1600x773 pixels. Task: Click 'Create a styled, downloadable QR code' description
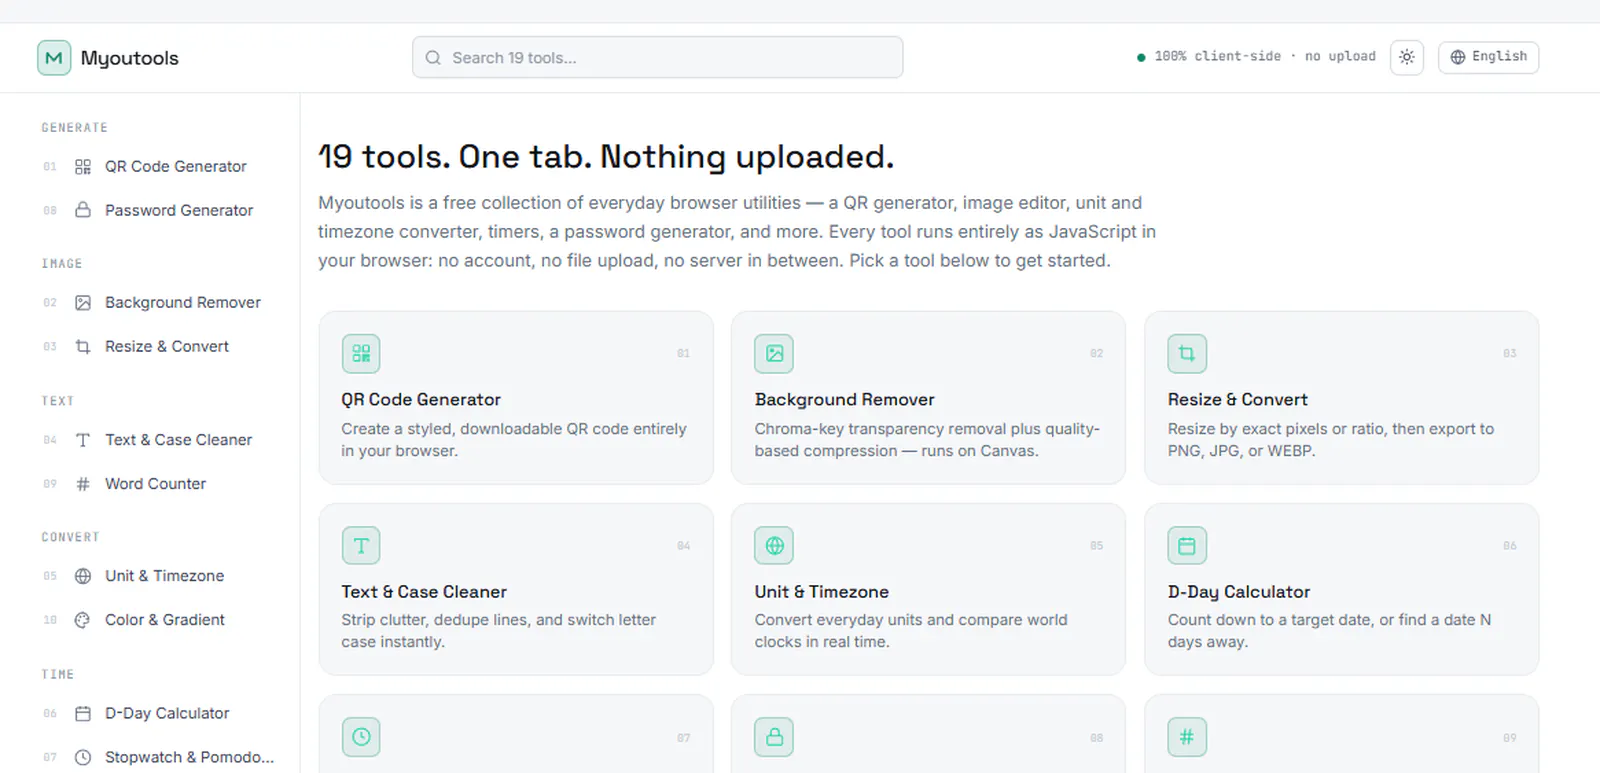[514, 440]
